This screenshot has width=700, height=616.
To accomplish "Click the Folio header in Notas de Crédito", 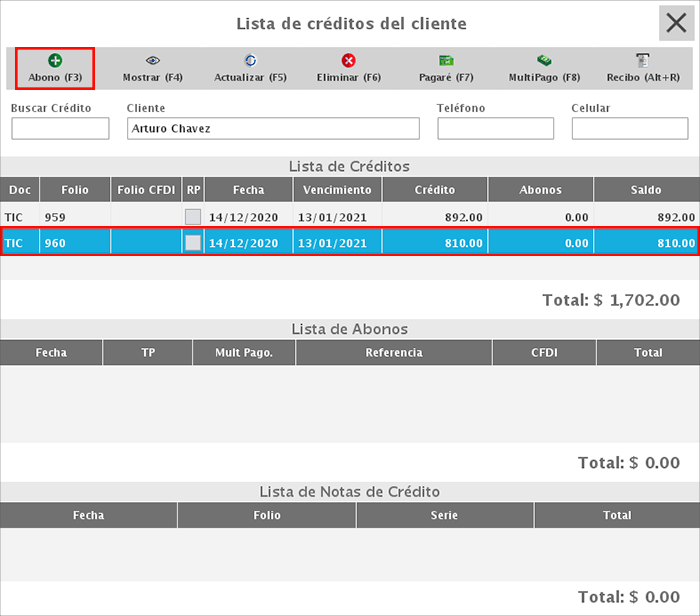I will (x=267, y=515).
